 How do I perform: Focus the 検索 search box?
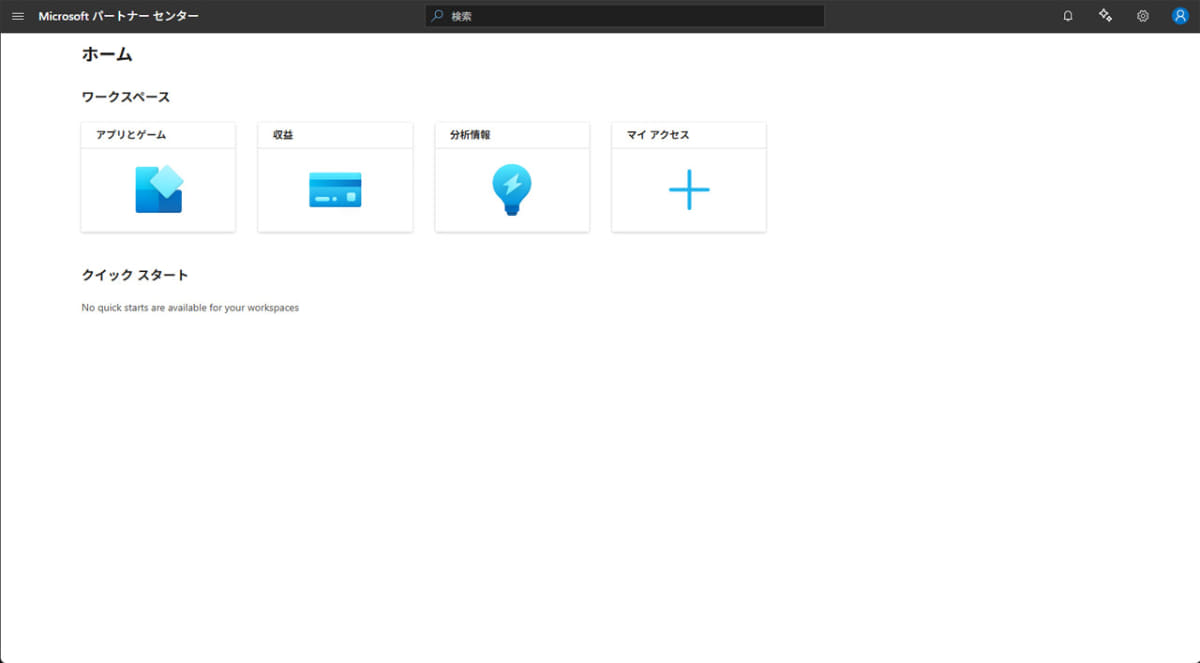[625, 16]
